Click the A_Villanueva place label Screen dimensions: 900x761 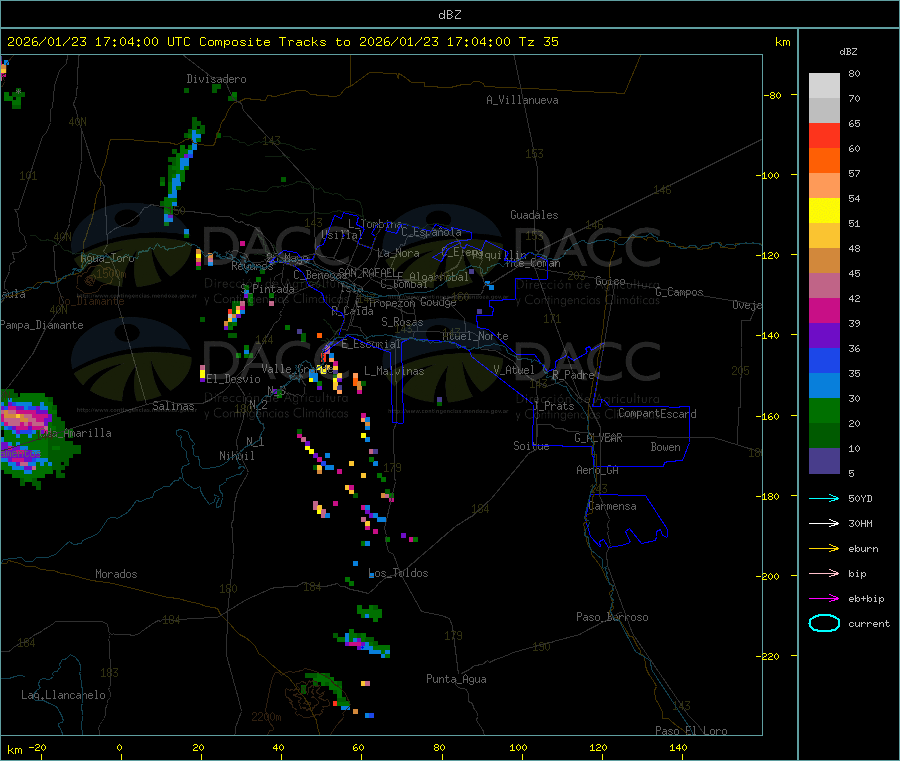(x=522, y=100)
